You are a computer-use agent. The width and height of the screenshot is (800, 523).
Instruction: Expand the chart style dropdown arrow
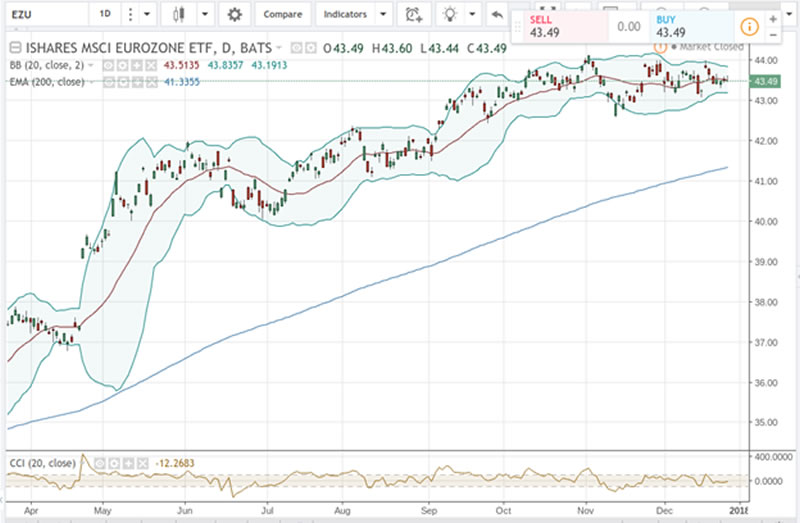click(205, 15)
